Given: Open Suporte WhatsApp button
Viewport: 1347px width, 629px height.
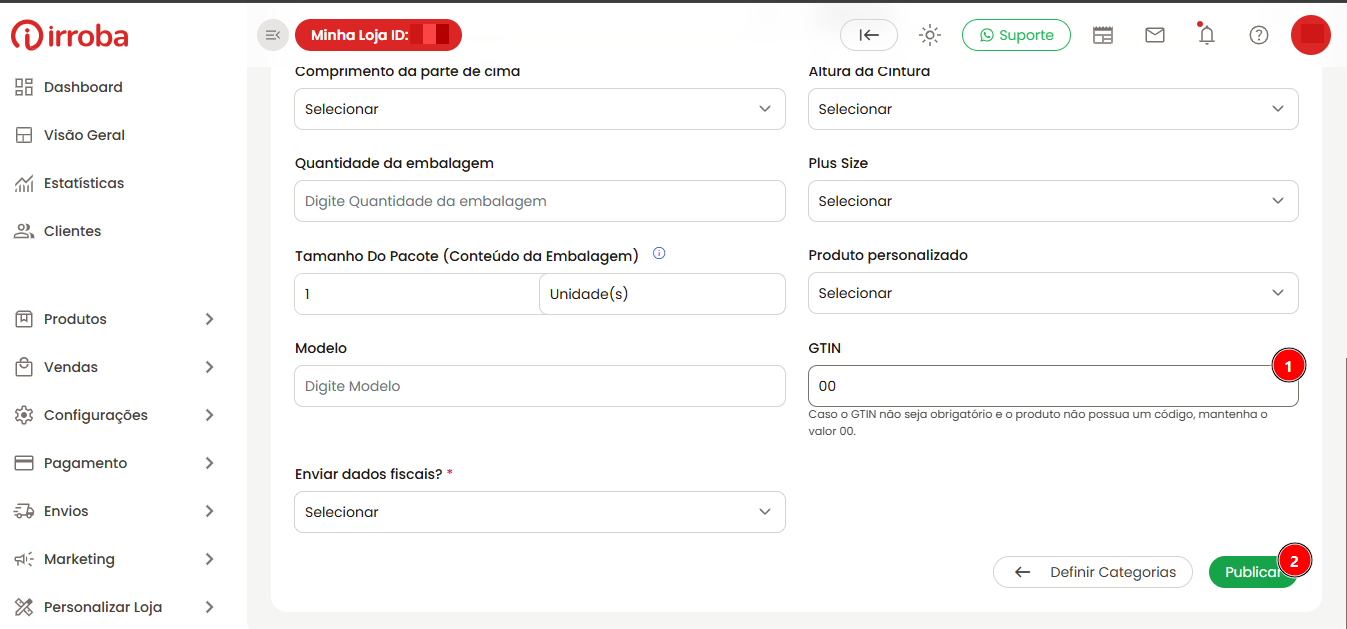Looking at the screenshot, I should click(1016, 35).
